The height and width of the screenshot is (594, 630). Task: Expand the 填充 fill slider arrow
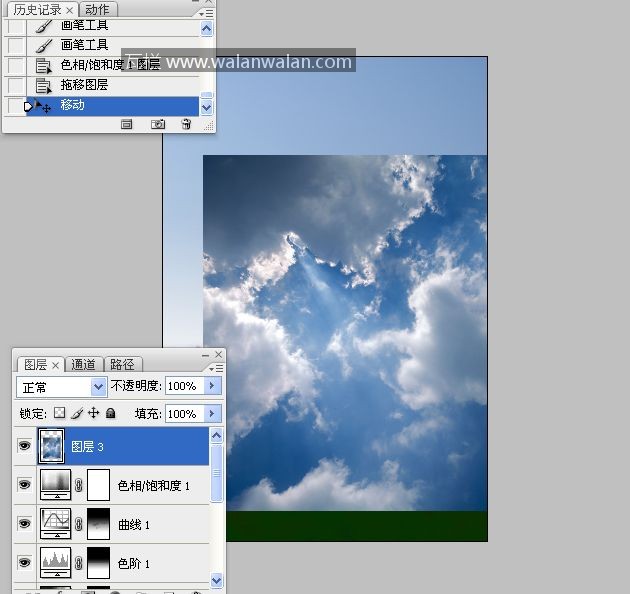(x=211, y=413)
